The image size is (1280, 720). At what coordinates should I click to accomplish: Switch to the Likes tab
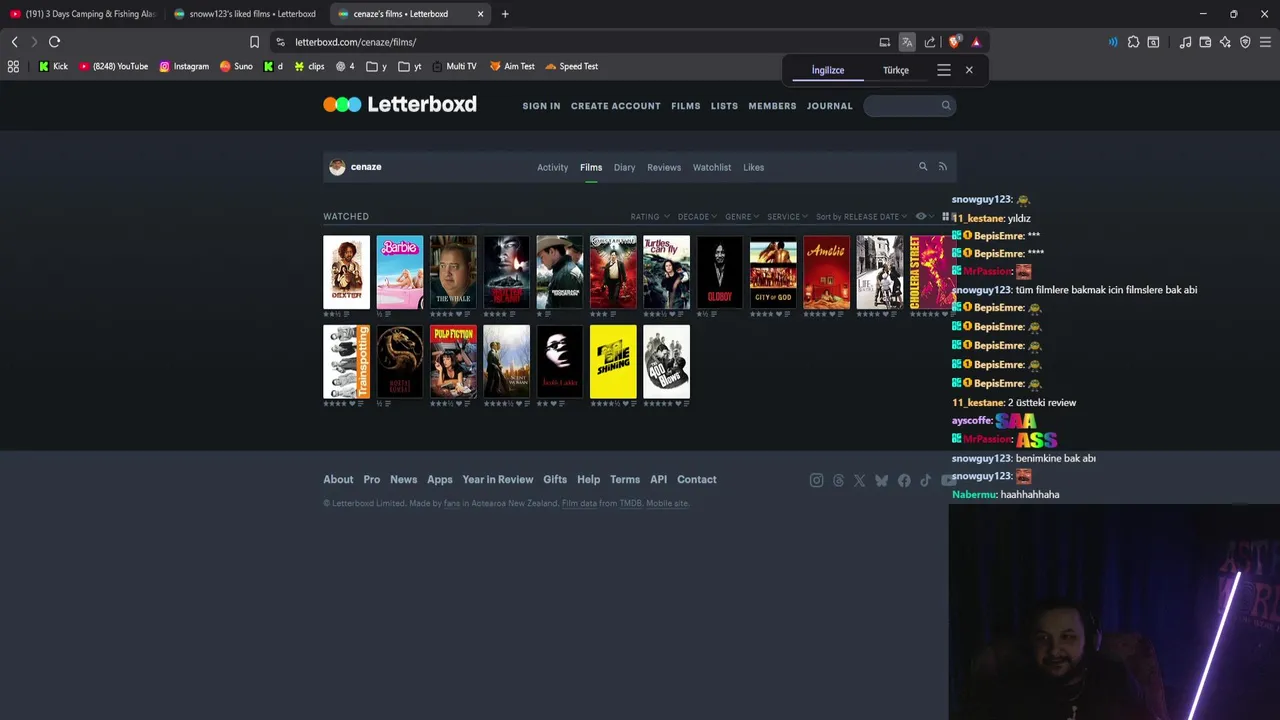click(754, 167)
